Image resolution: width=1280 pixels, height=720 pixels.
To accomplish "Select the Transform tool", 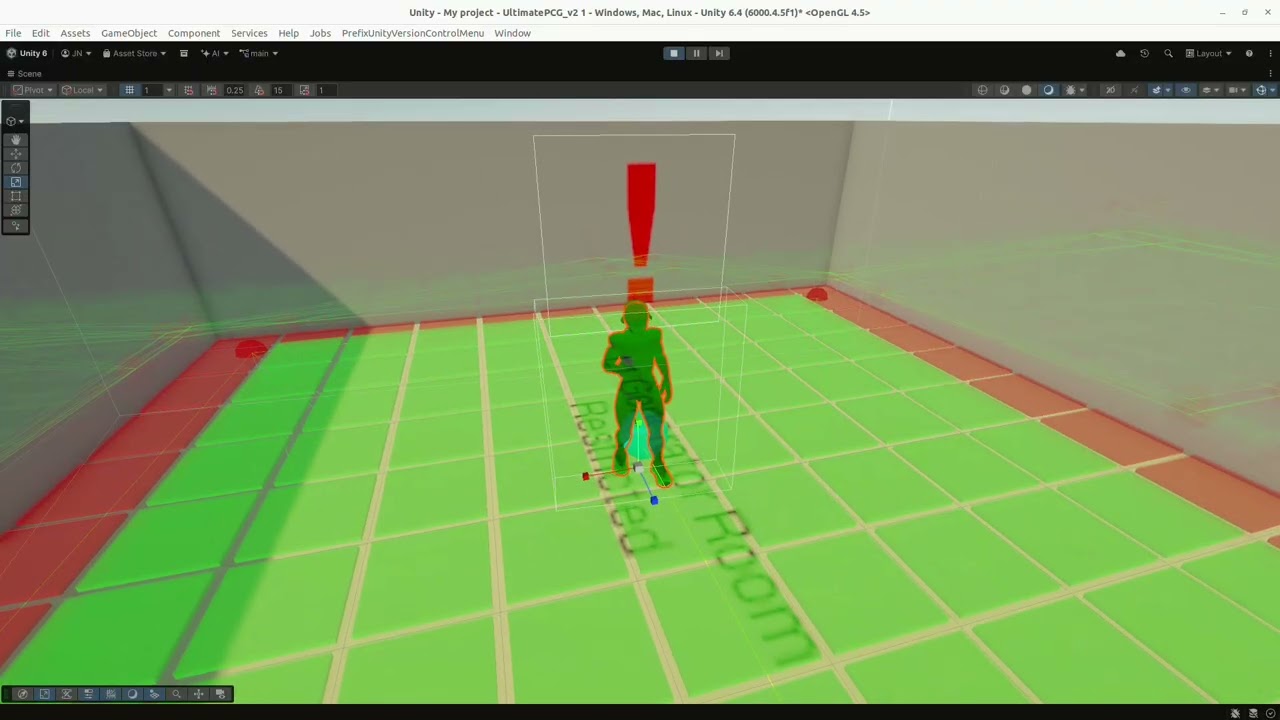I will click(x=15, y=210).
